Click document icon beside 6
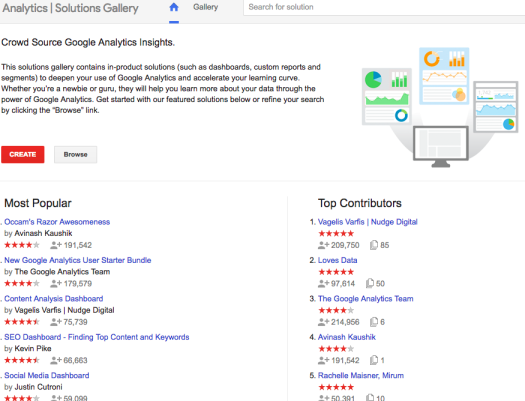 (374, 322)
